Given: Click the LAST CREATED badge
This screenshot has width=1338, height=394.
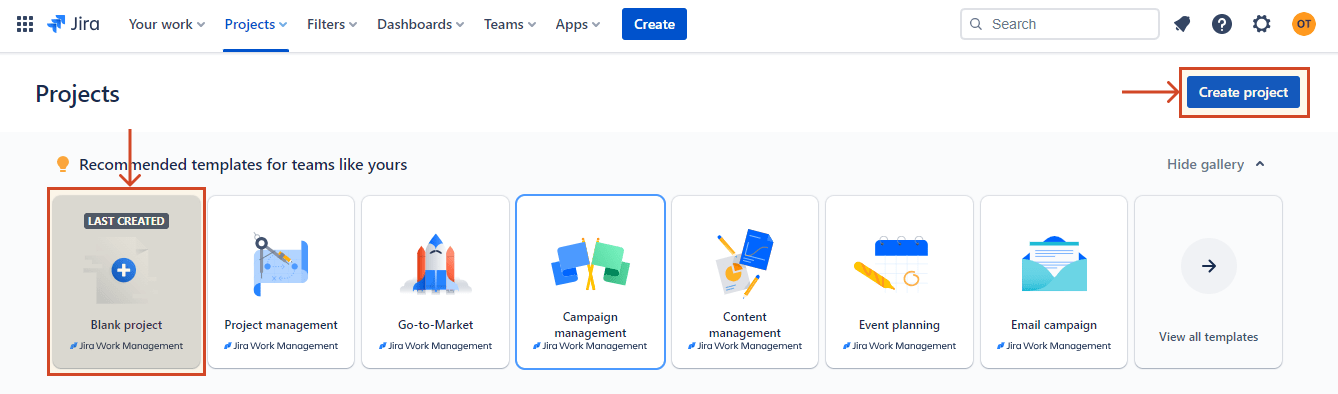Looking at the screenshot, I should (126, 221).
